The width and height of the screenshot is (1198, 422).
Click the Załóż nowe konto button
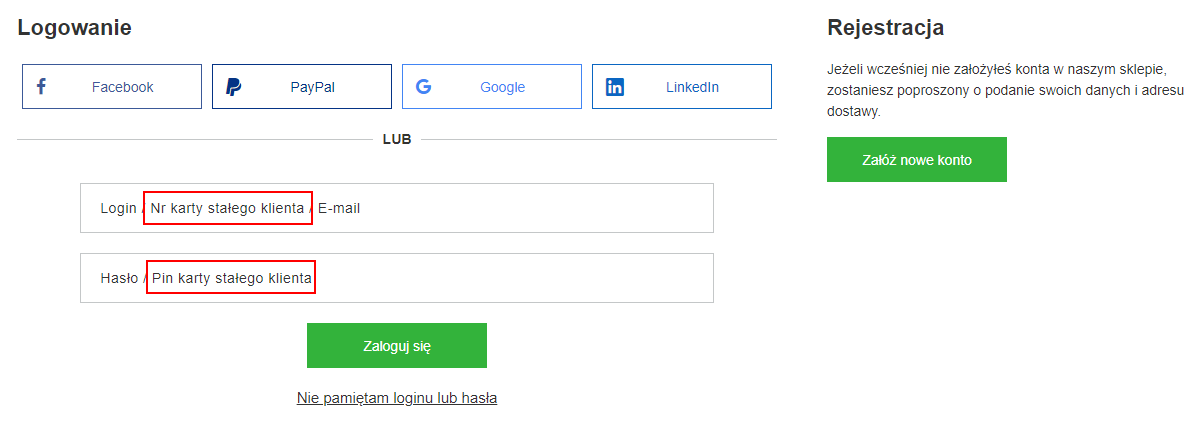[x=917, y=160]
